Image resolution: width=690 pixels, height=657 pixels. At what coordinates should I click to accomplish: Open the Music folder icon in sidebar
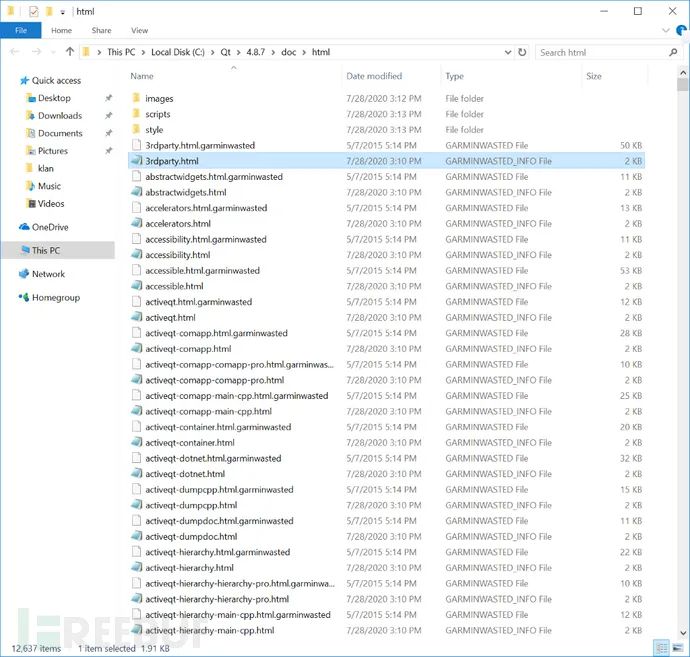click(30, 186)
